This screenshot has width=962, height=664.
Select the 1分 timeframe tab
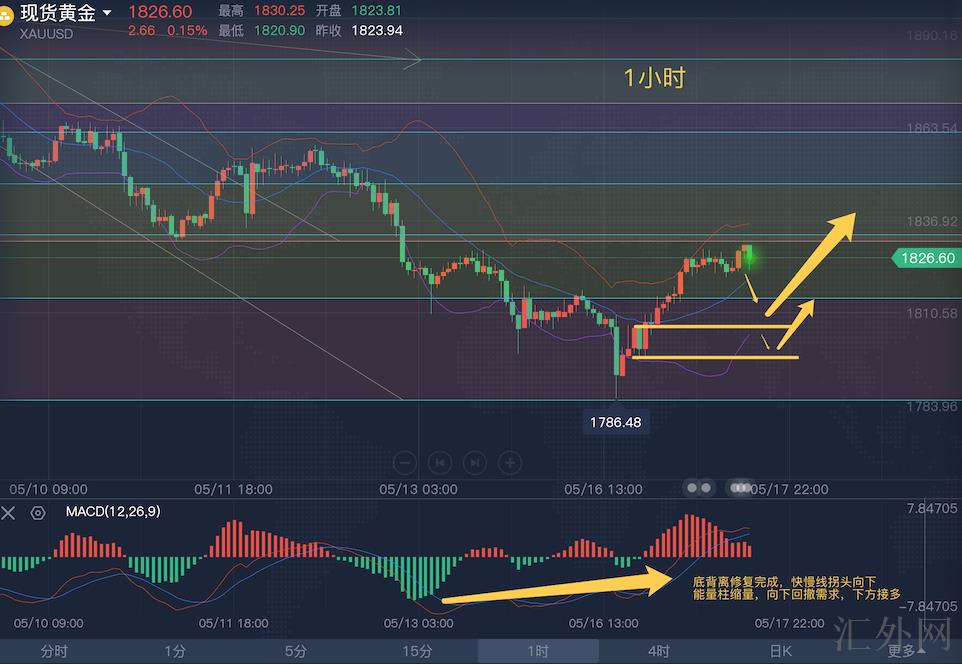174,651
